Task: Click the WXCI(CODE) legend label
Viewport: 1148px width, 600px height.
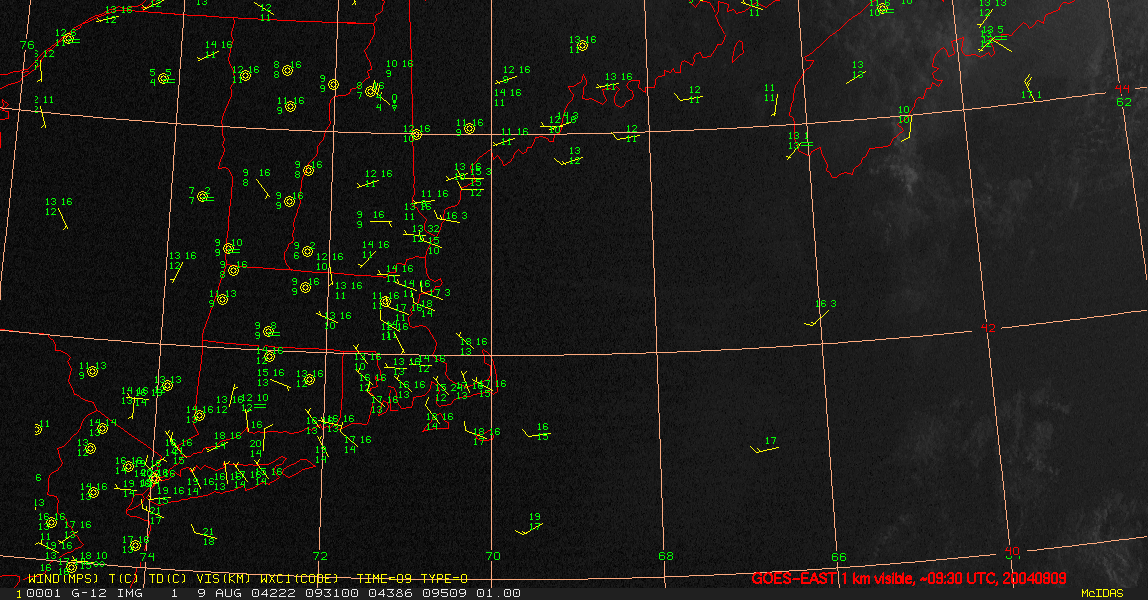Action: 299,578
